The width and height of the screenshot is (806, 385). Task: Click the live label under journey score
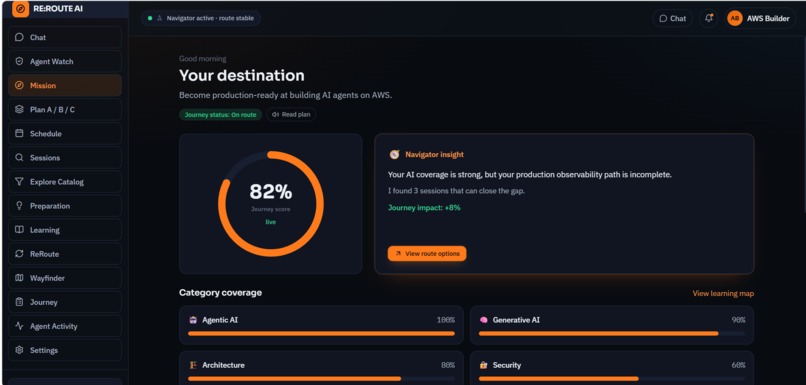270,222
